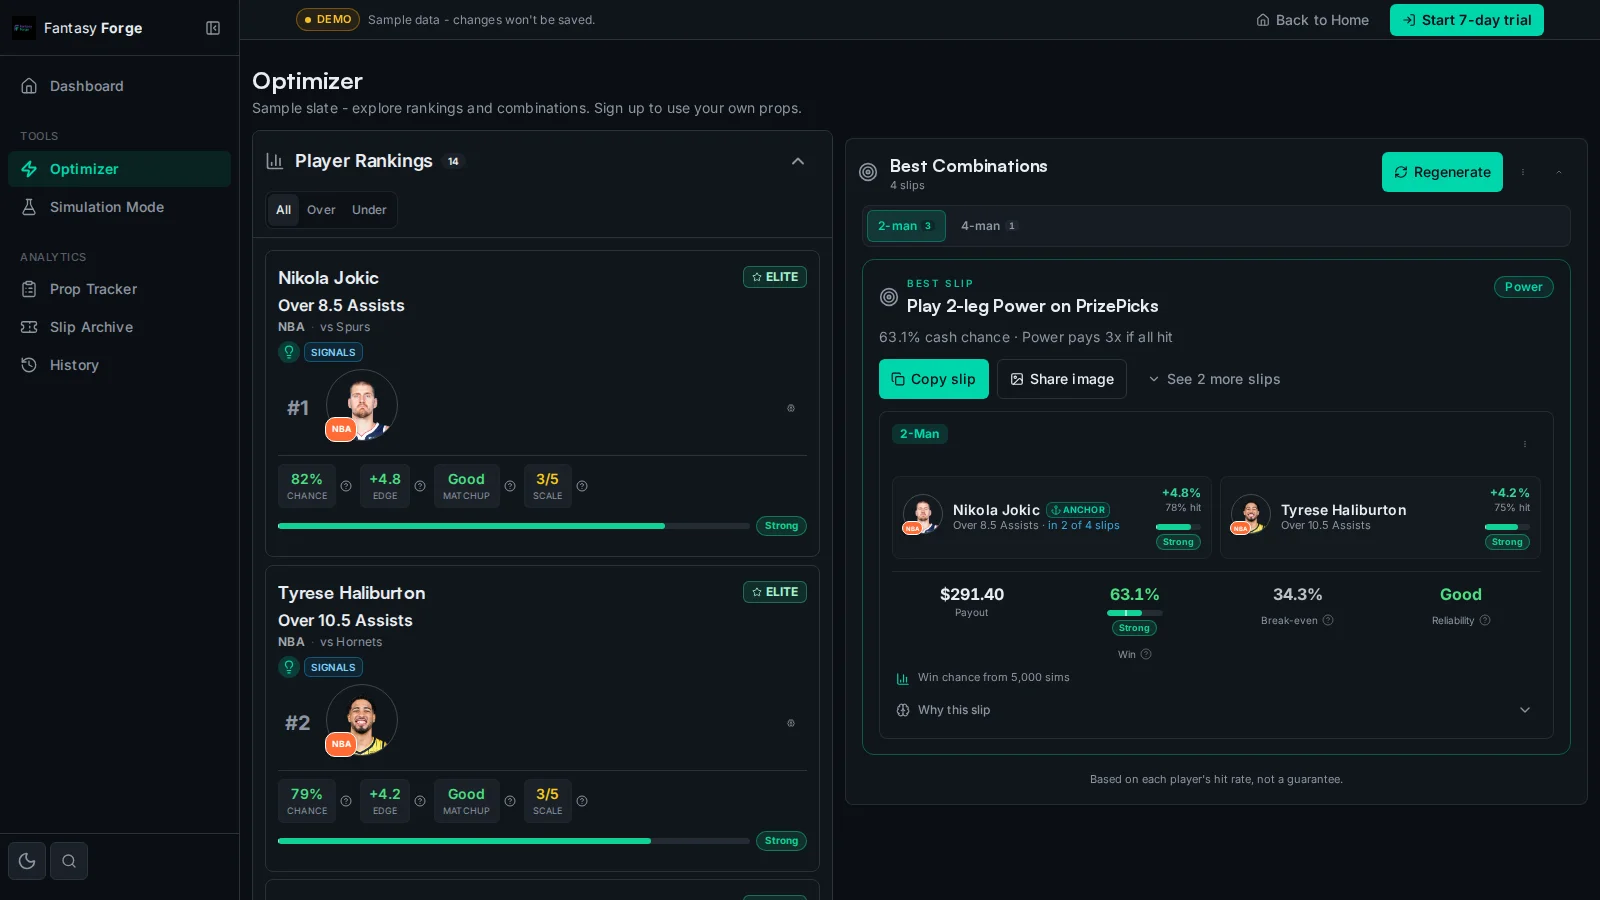Screen dimensions: 1600x900
Task: Open Simulation Mode
Action: [x=119, y=207]
